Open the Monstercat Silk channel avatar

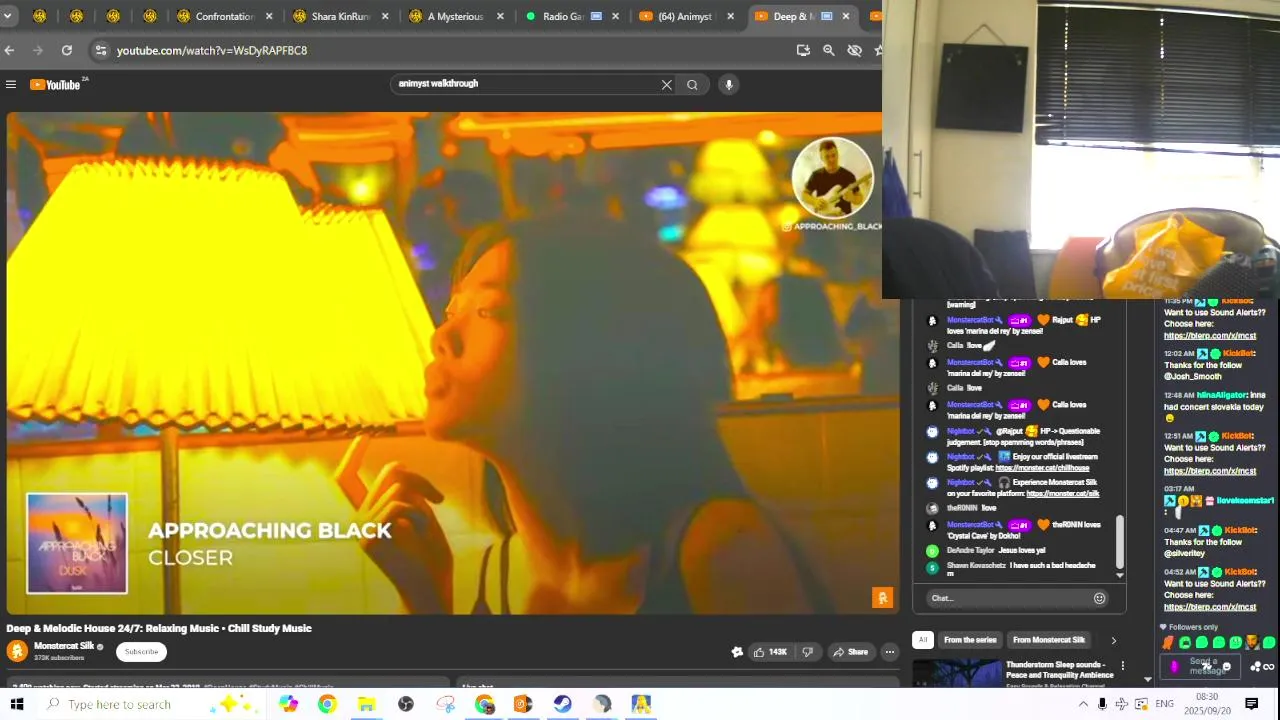[17, 651]
